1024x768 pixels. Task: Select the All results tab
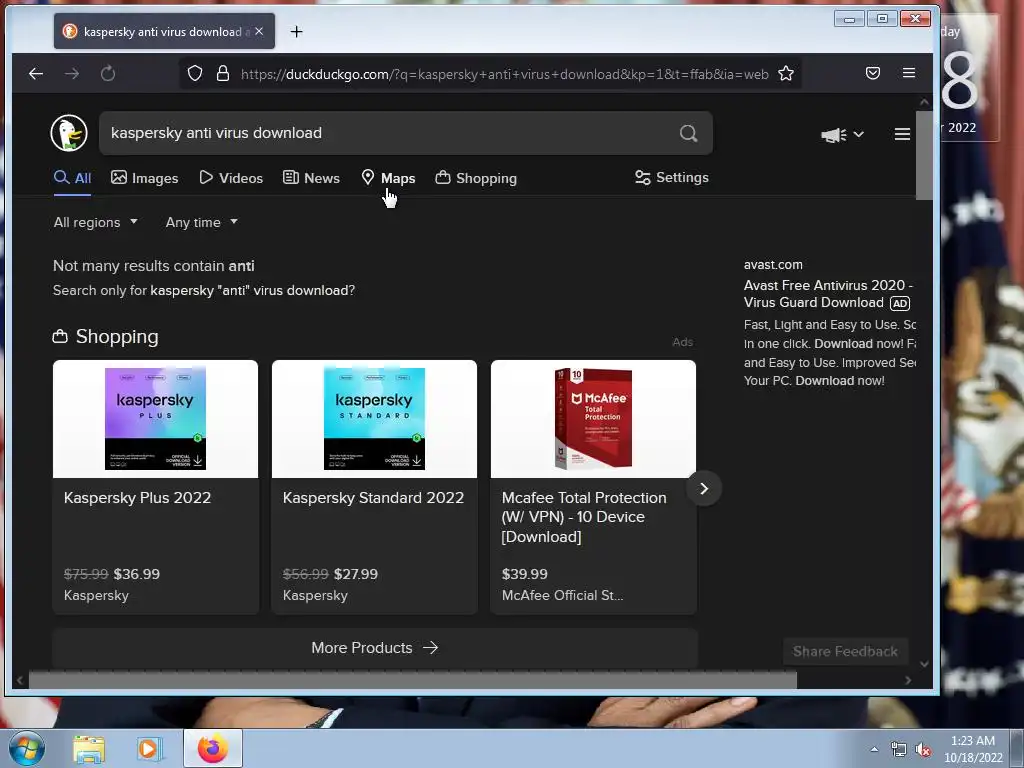[x=72, y=178]
